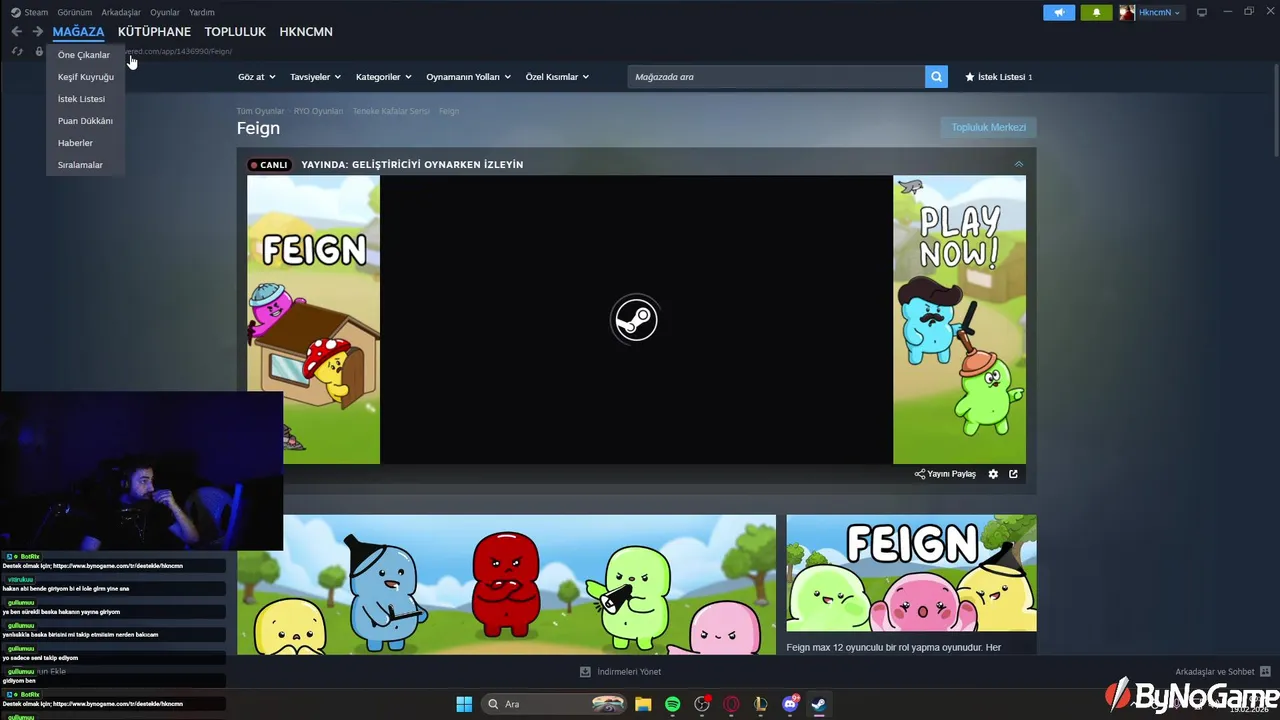Open the Arkadaşlar menu

(121, 13)
